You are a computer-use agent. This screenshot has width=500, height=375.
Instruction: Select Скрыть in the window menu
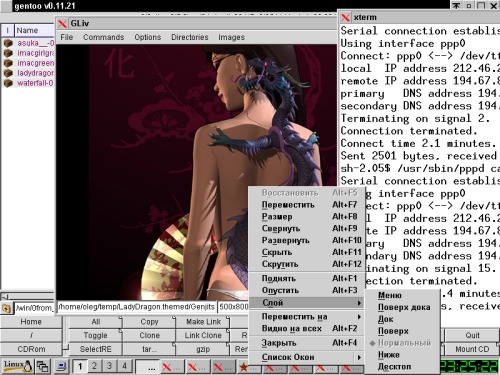pyautogui.click(x=306, y=252)
